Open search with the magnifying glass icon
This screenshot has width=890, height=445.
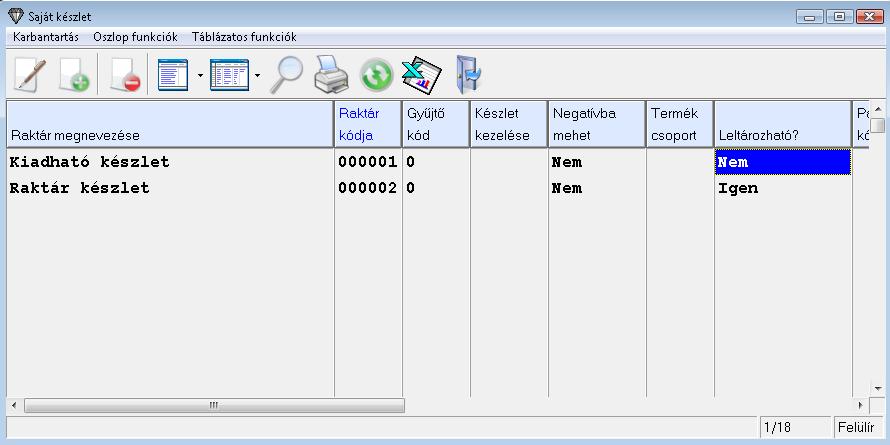[x=287, y=74]
